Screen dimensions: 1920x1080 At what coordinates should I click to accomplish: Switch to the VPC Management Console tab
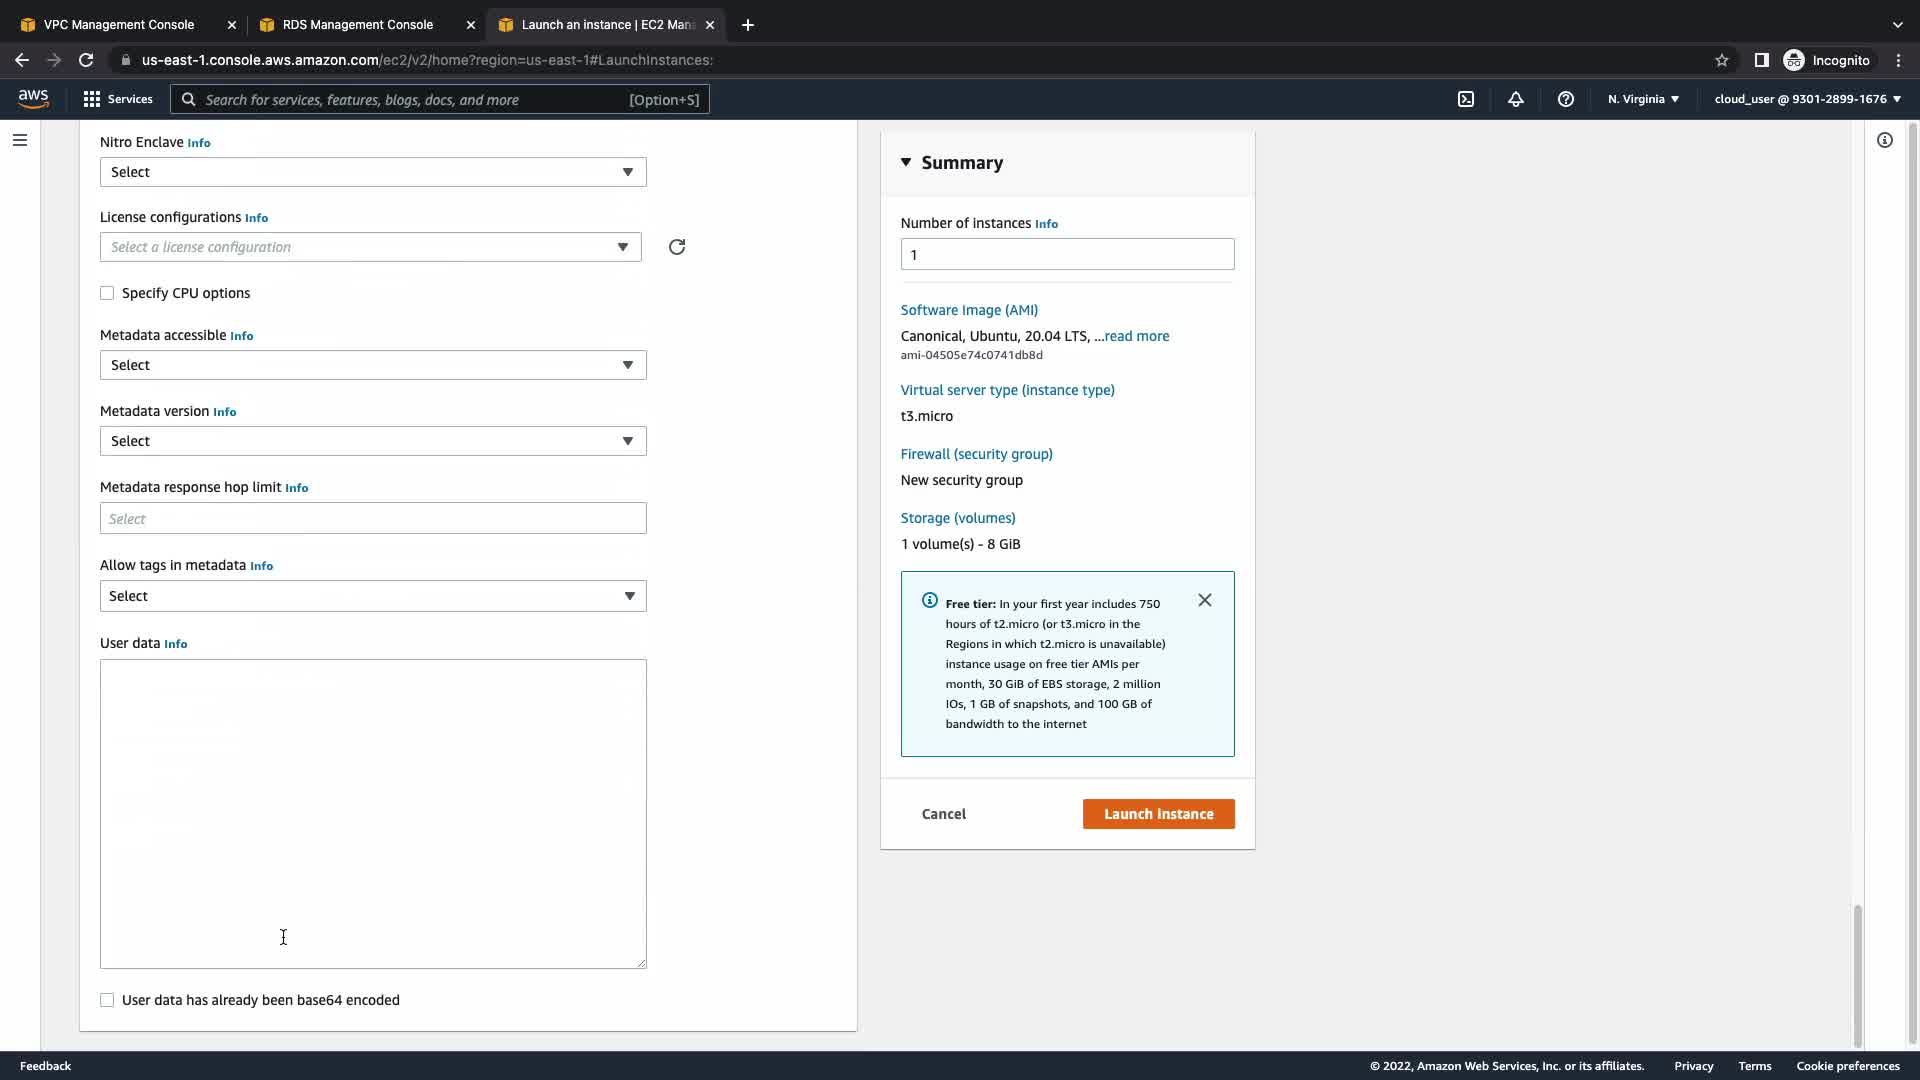pos(118,25)
